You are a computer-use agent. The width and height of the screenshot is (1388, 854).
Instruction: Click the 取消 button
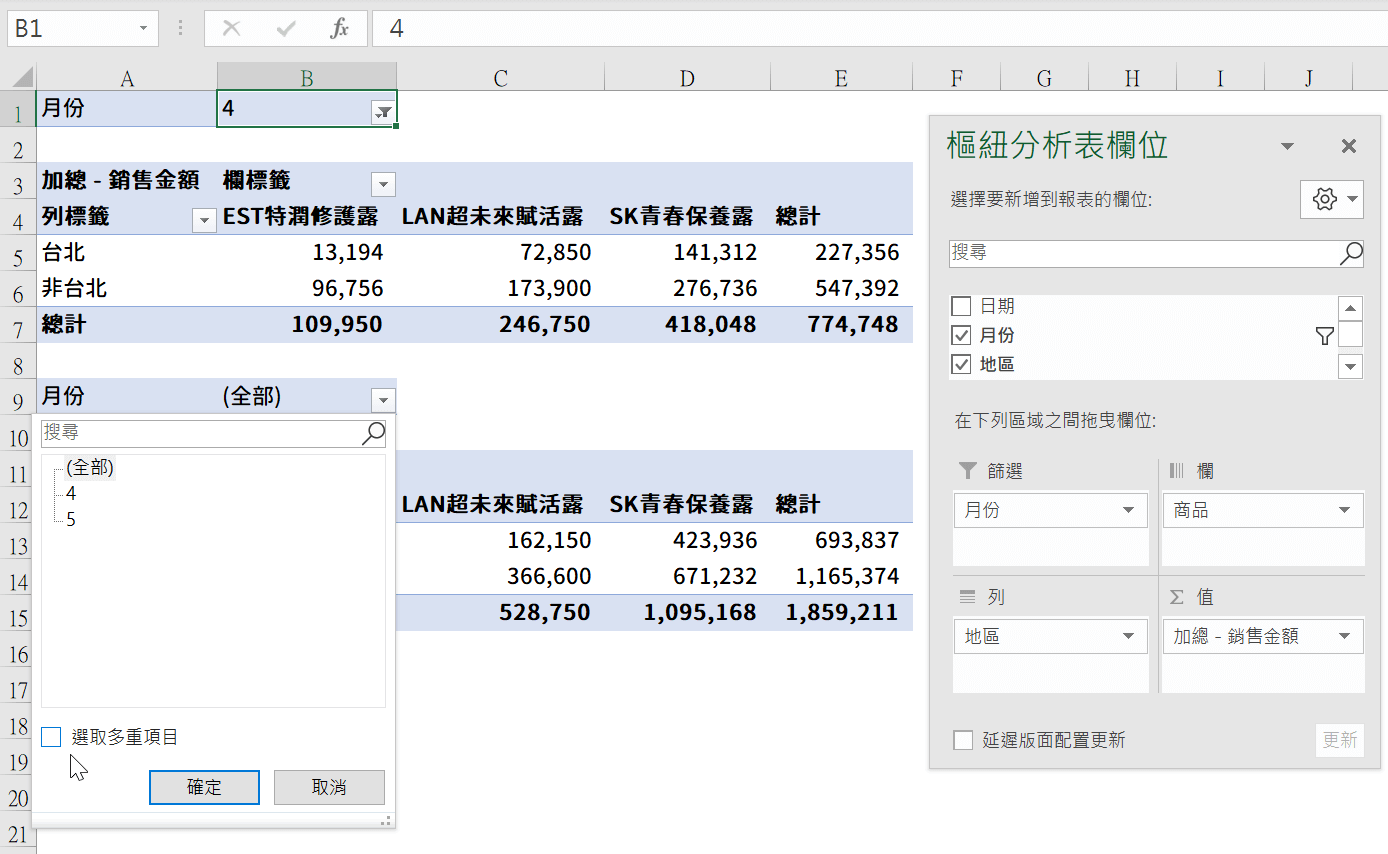click(x=329, y=787)
